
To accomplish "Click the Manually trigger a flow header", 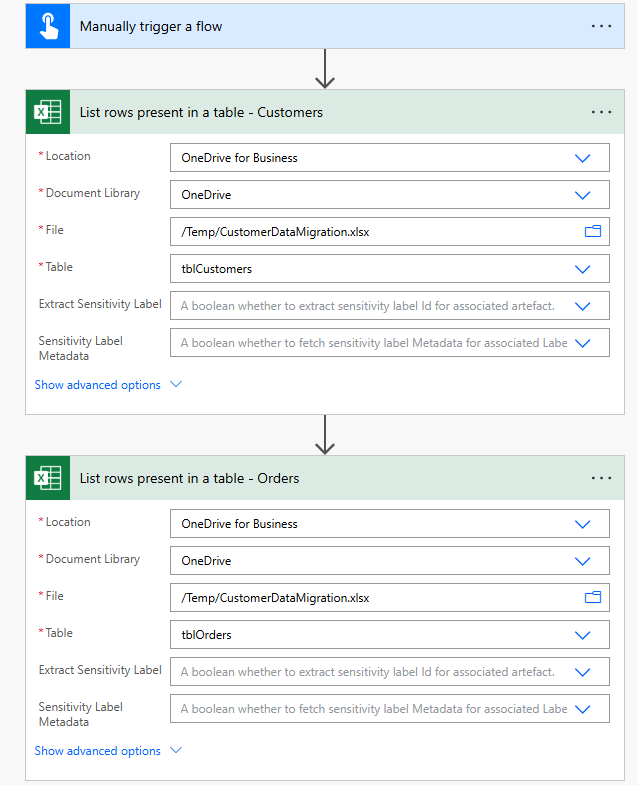I will click(151, 26).
